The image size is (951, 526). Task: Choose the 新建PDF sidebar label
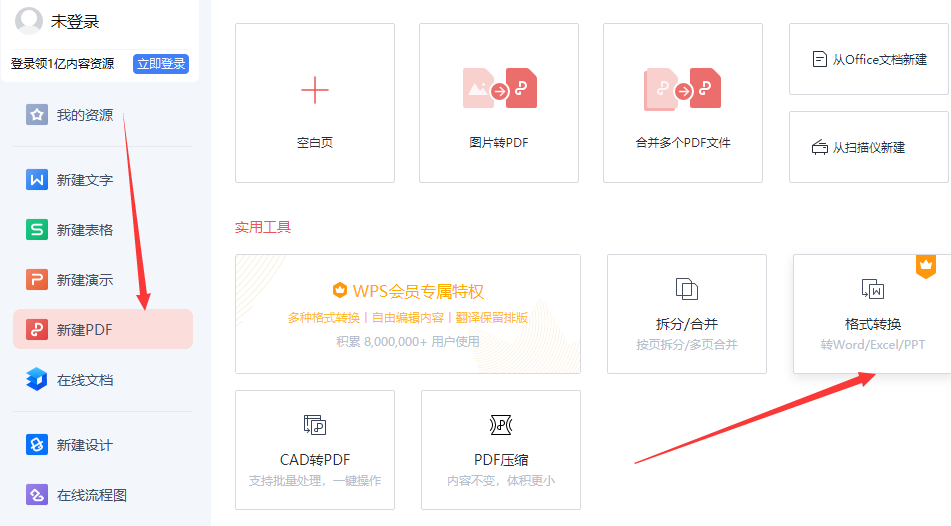84,330
